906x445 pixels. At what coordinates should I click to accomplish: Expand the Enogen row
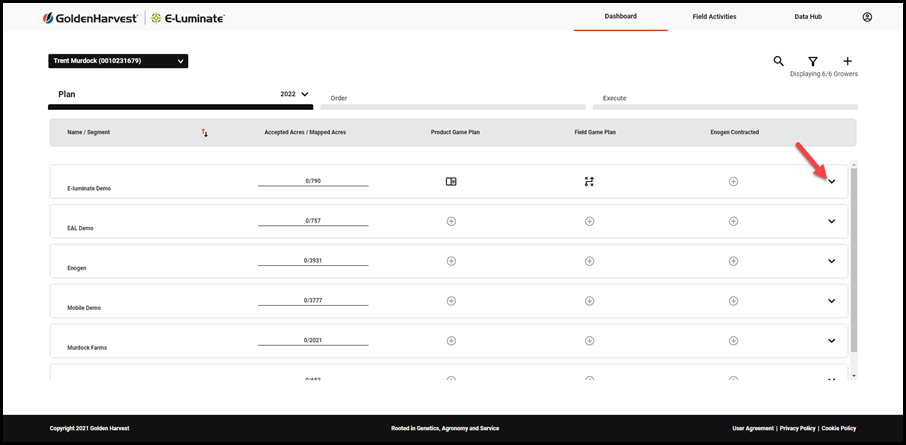[x=831, y=261]
